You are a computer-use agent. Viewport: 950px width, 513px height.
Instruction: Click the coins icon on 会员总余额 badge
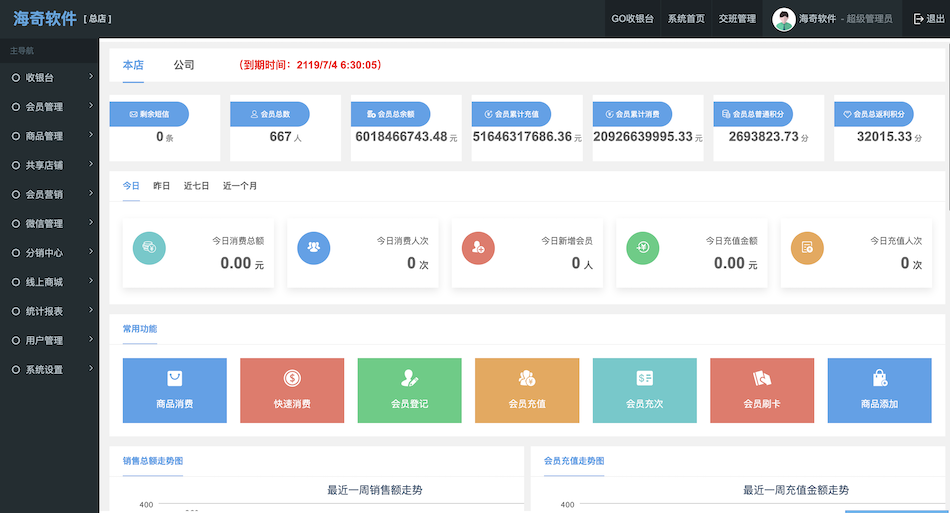371,114
